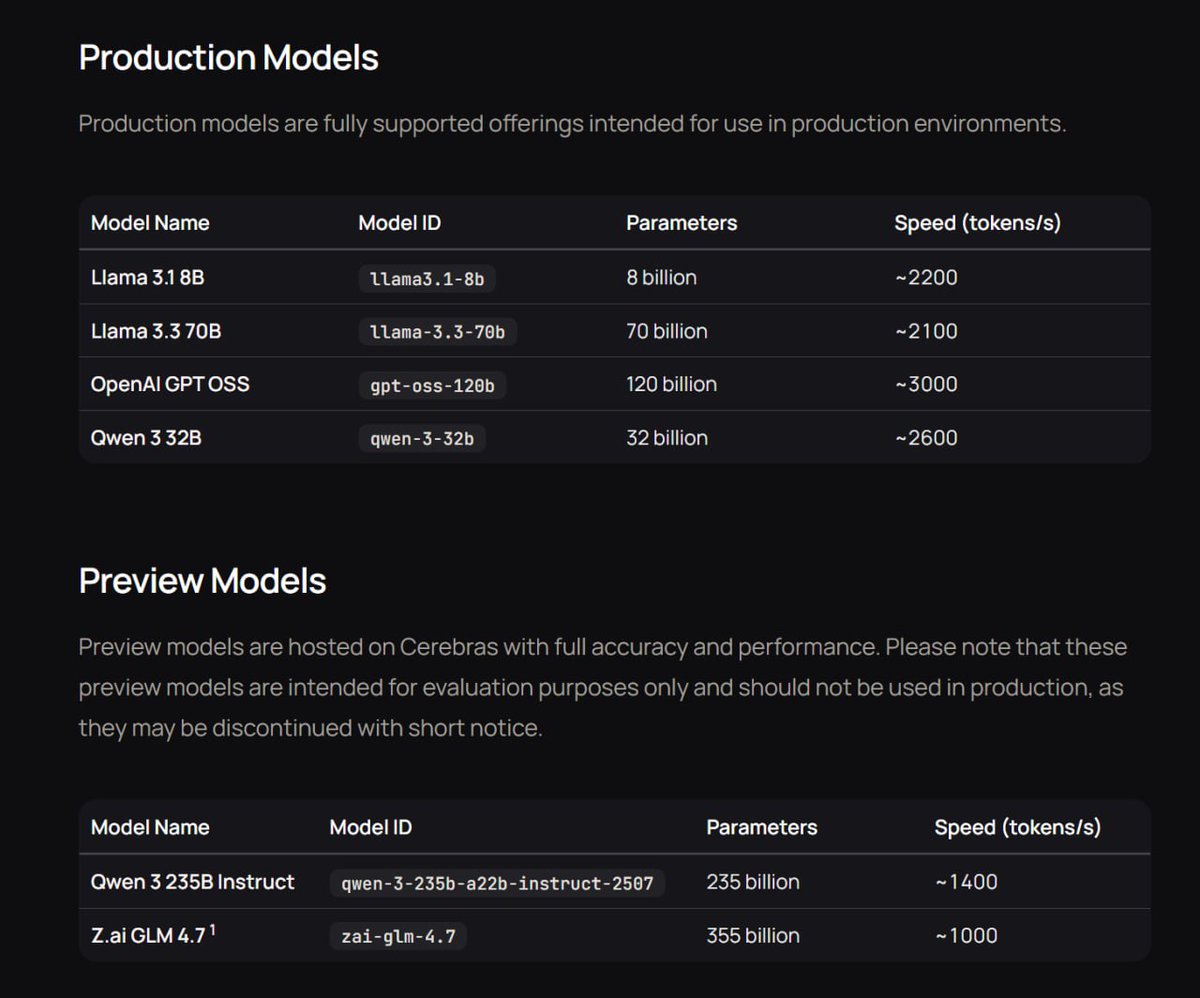Click the llama-3.3-70b model ID code
The height and width of the screenshot is (998, 1200).
438,332
